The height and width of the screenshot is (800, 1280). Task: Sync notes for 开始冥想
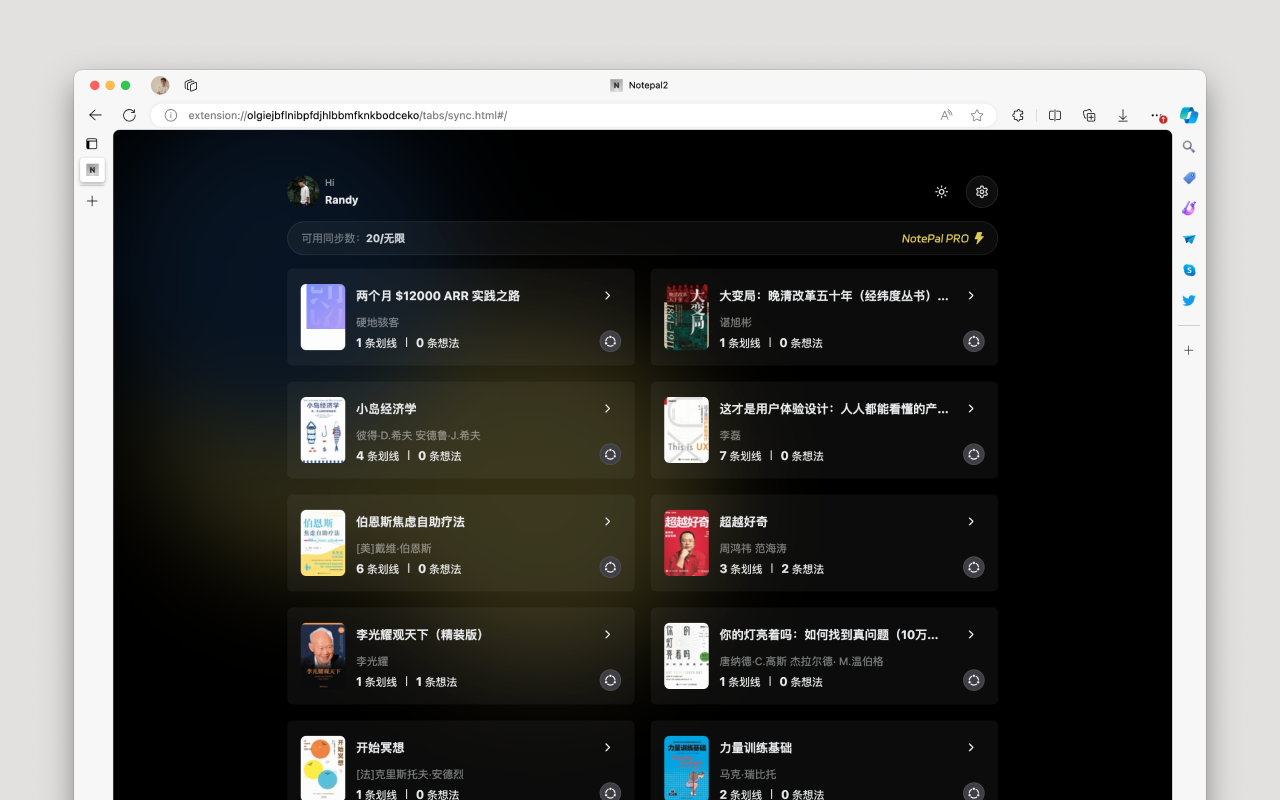coord(610,793)
